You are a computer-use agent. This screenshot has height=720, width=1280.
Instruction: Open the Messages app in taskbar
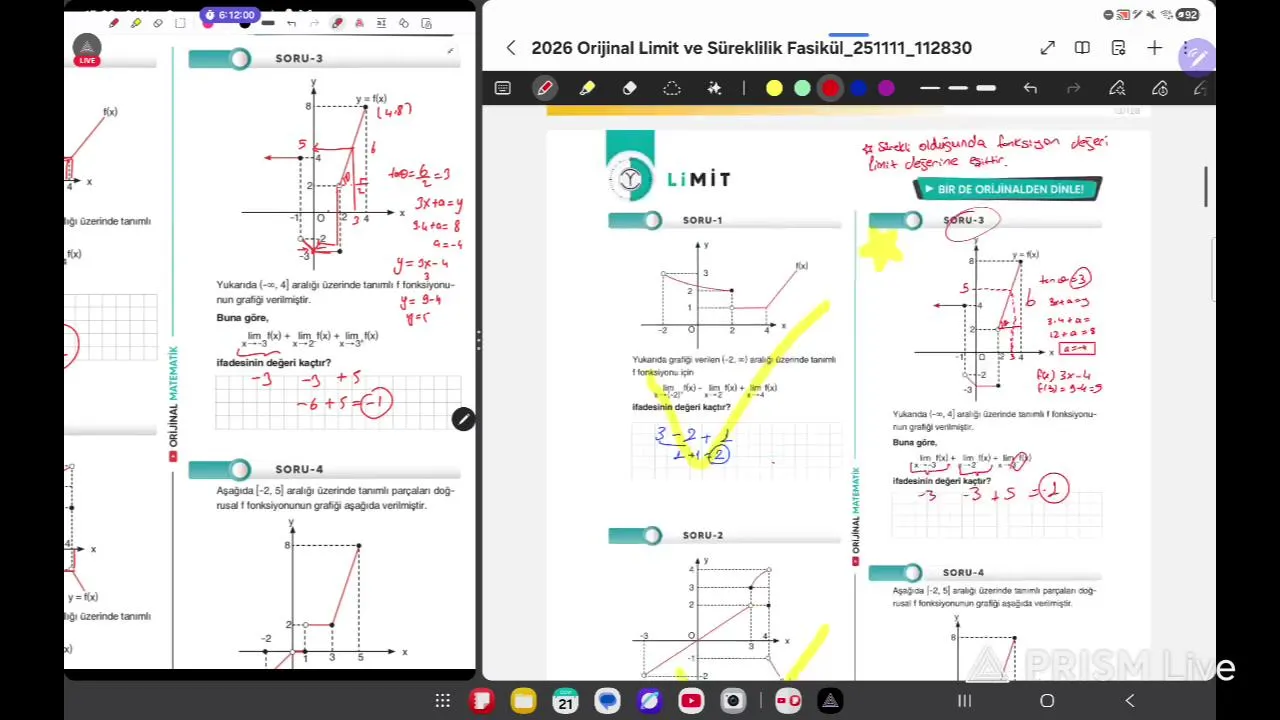click(x=607, y=701)
